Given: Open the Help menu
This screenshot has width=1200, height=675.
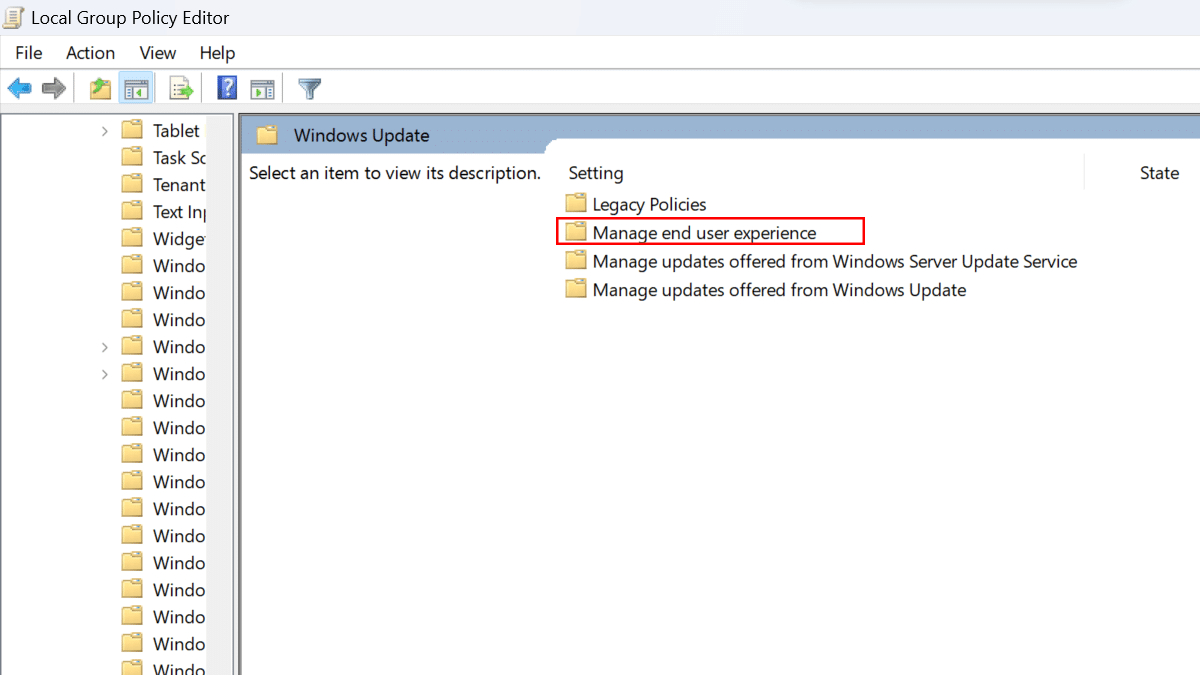Looking at the screenshot, I should pyautogui.click(x=217, y=53).
